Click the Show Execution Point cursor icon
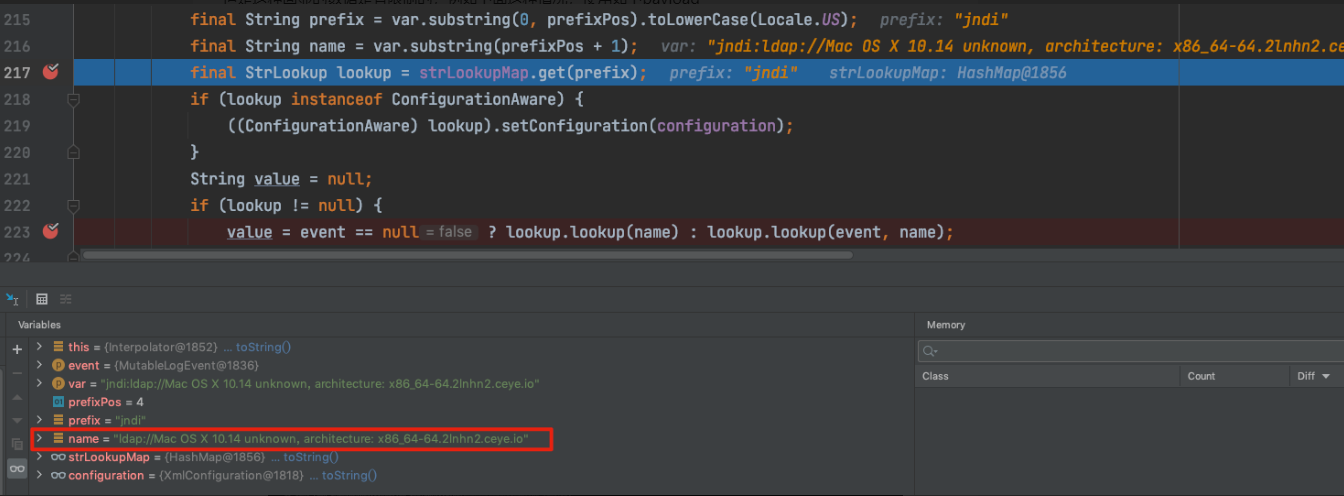The image size is (1344, 496). (x=12, y=299)
